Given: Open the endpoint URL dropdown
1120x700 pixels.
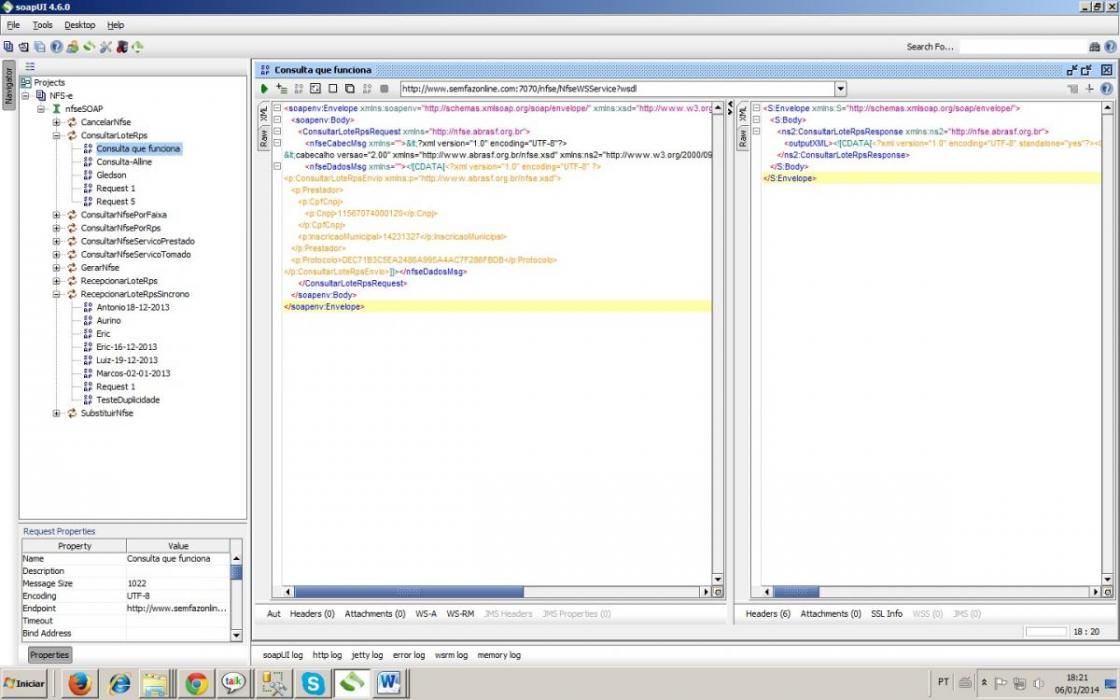Looking at the screenshot, I should [x=841, y=89].
